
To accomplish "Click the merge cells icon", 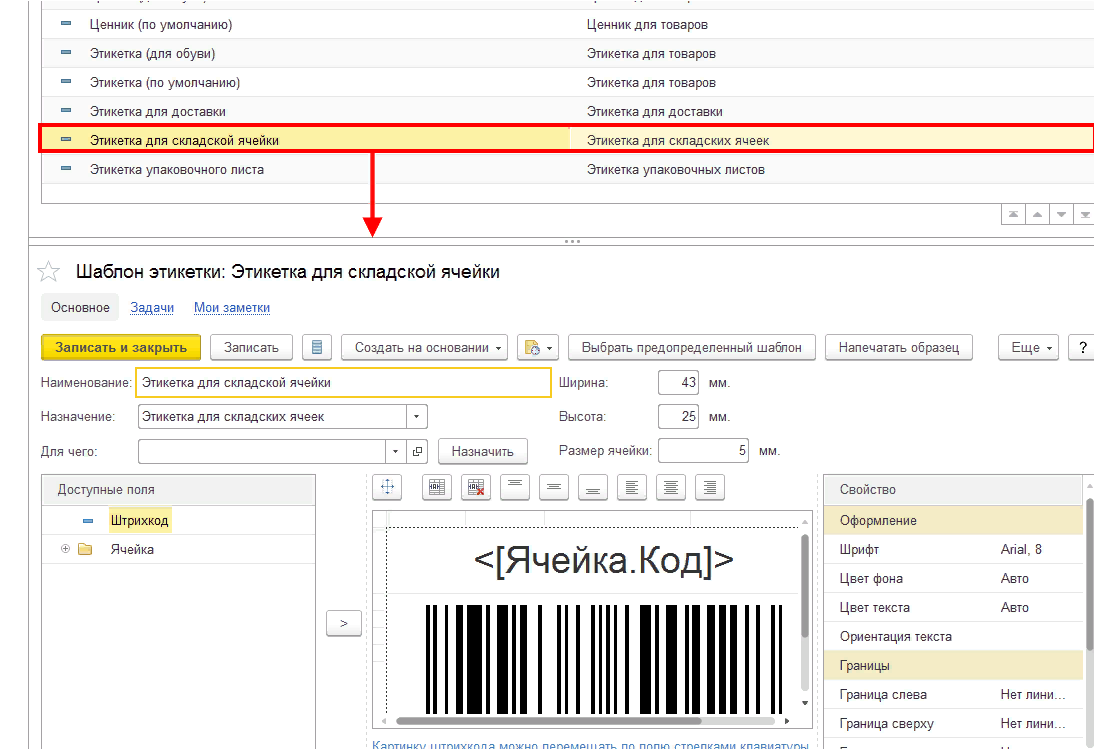I will [x=436, y=487].
